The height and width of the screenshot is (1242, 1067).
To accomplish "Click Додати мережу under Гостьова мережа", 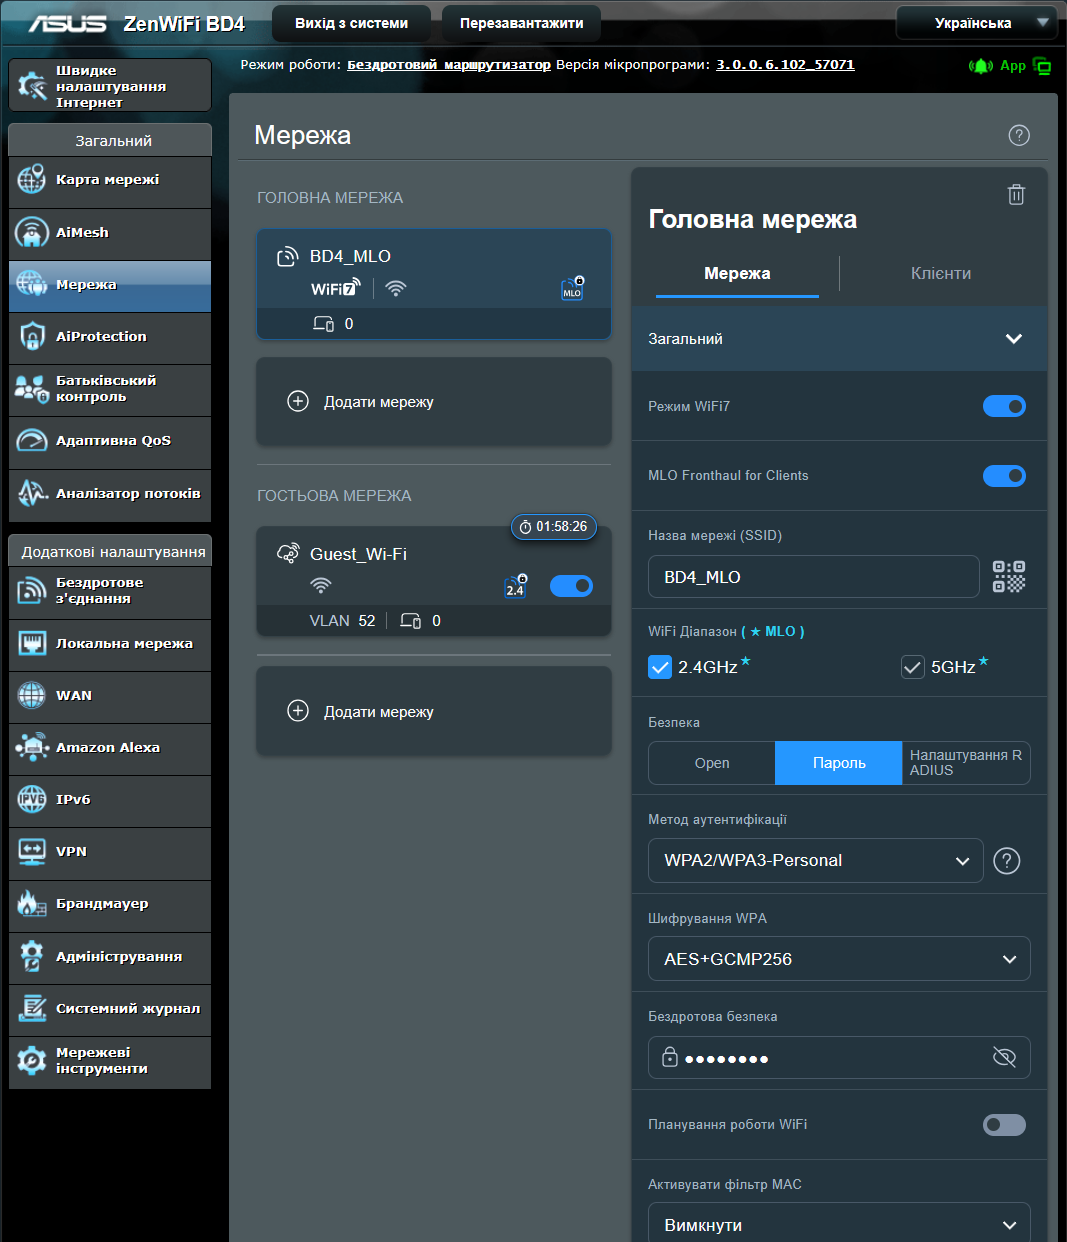I will (x=434, y=712).
